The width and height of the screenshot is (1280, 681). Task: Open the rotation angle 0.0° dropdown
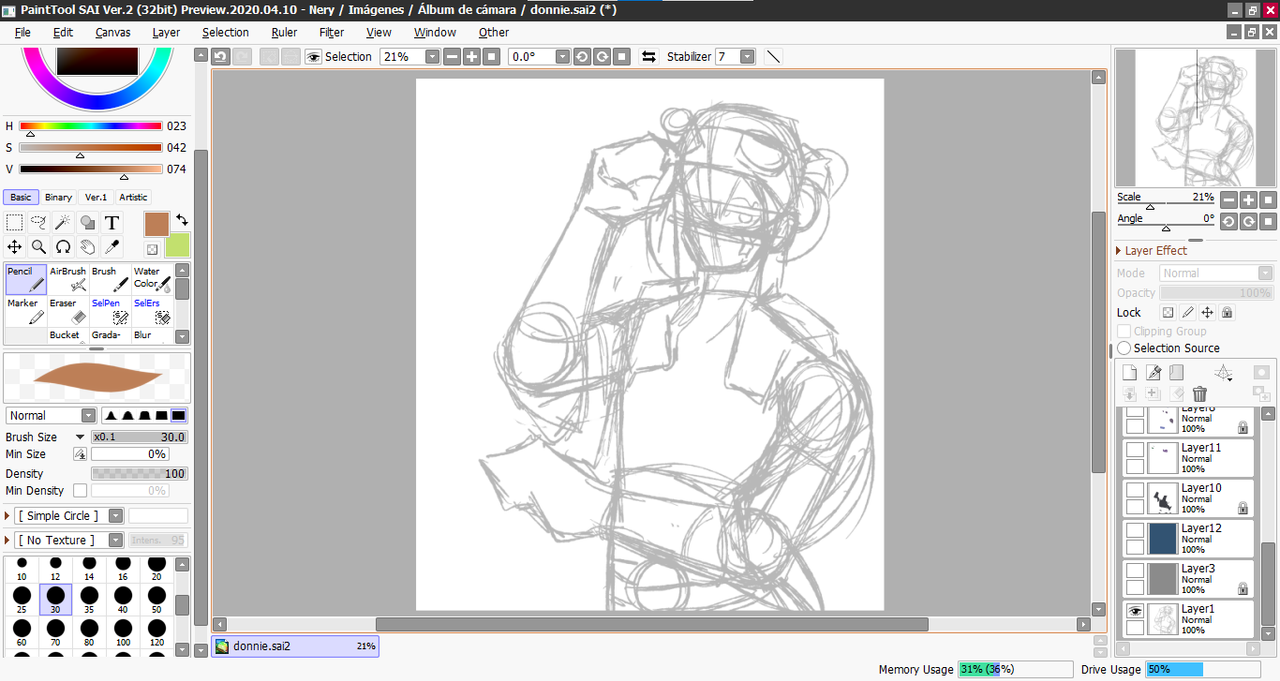562,57
